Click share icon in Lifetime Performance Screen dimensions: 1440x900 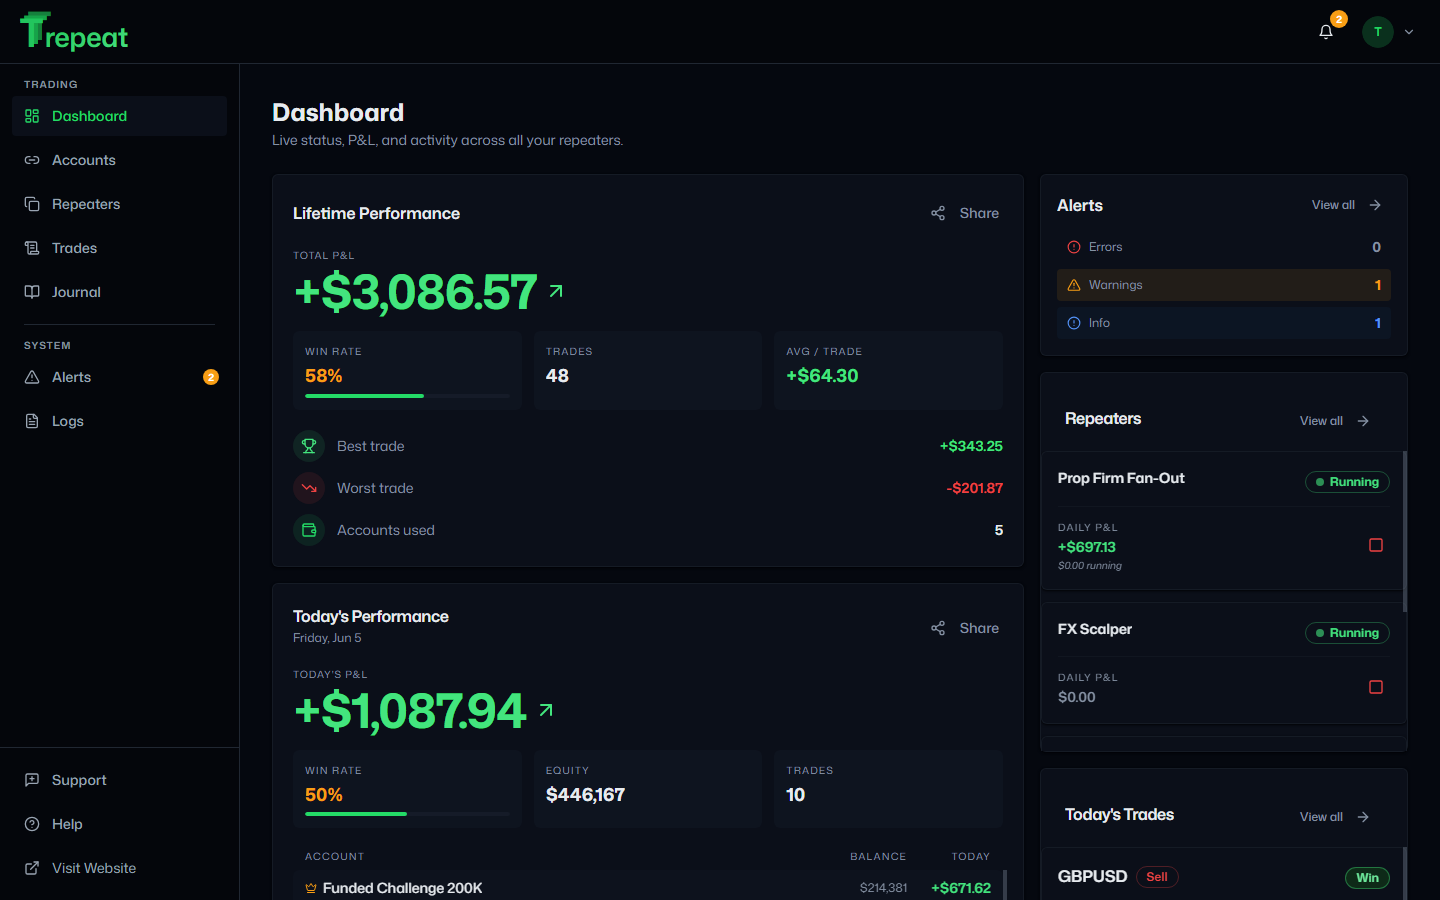938,213
